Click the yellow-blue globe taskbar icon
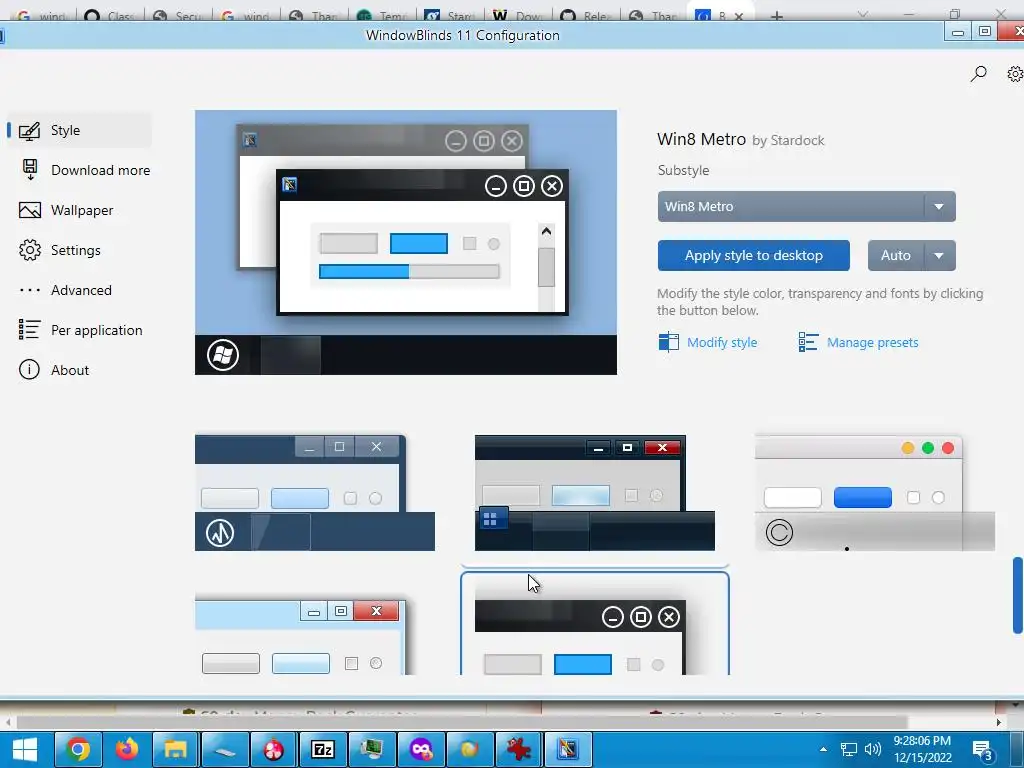The height and width of the screenshot is (768, 1024). 470,749
